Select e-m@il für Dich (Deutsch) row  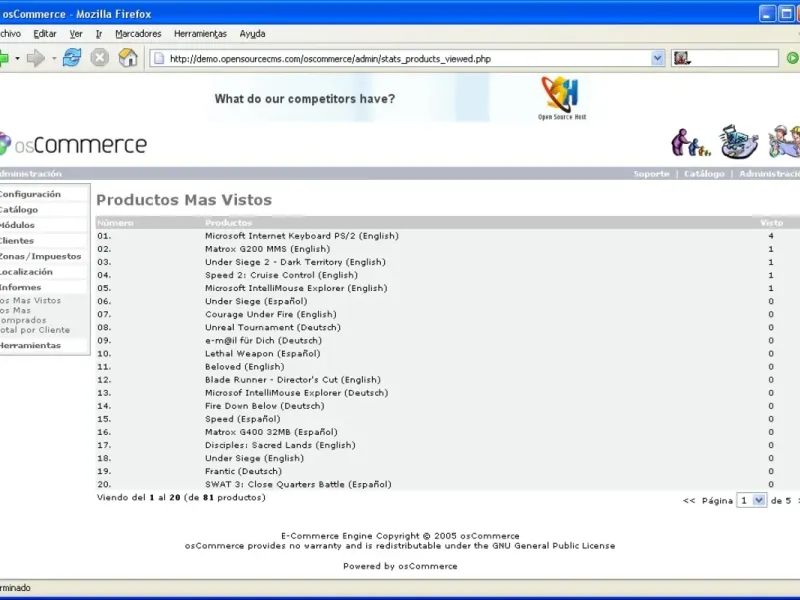(447, 341)
